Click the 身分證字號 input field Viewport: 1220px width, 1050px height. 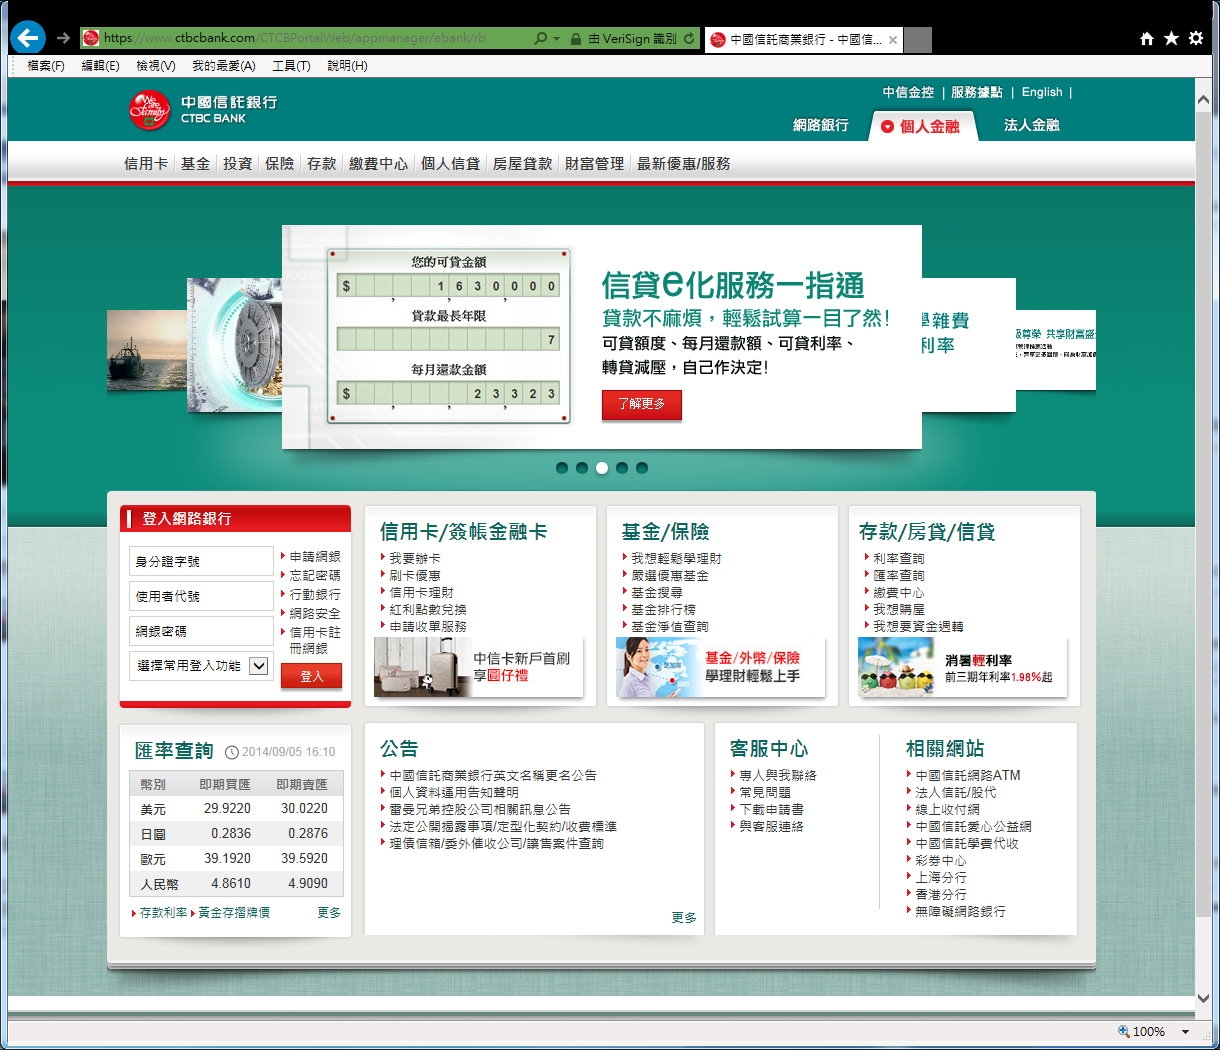201,561
